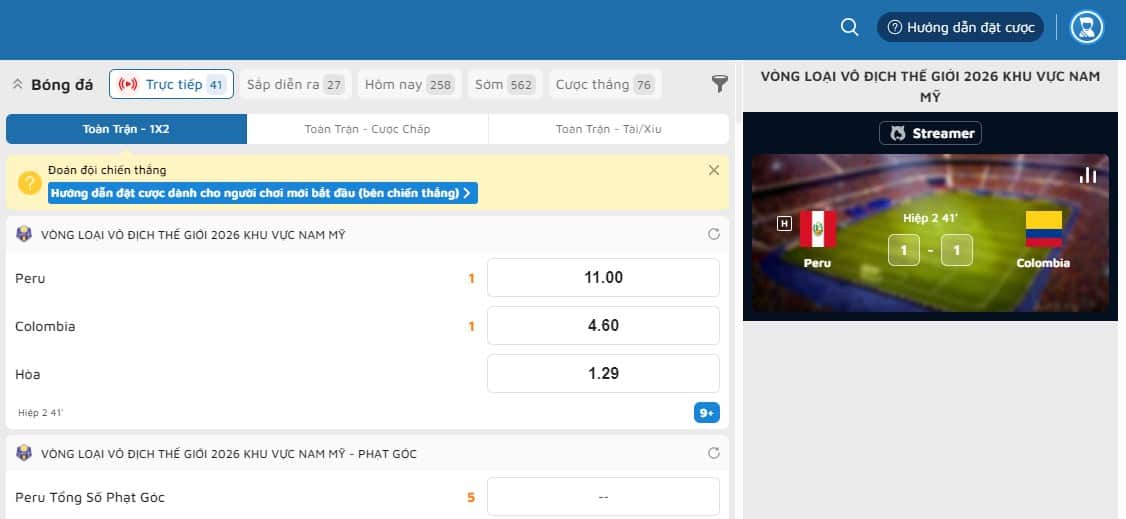Refresh the Phạt Góc odds section
This screenshot has height=519, width=1126.
[x=713, y=453]
